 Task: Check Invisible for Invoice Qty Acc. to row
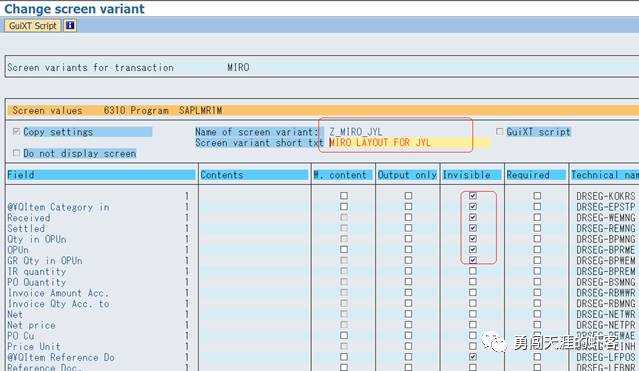pos(473,303)
